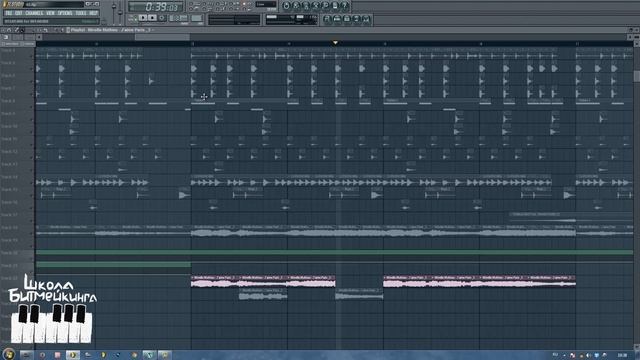
Task: Click the RU language indicator in the taskbar
Action: pyautogui.click(x=555, y=356)
